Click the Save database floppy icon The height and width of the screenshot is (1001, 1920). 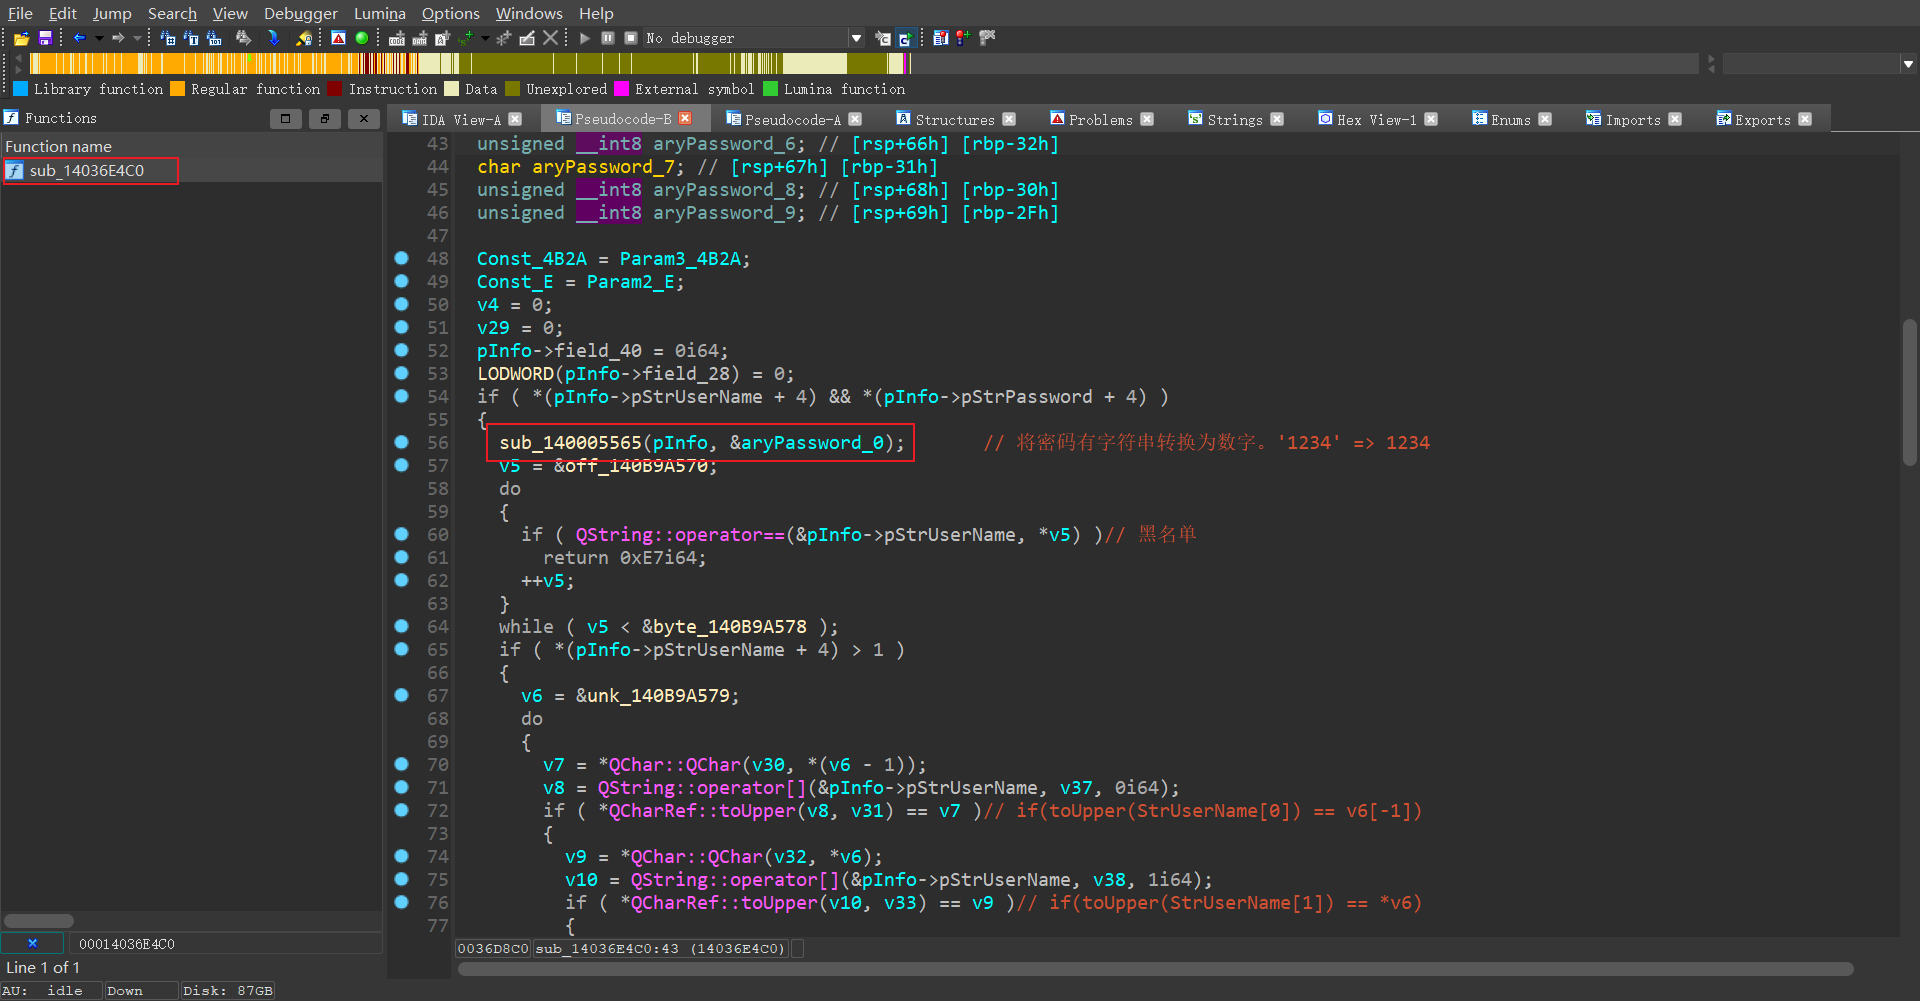tap(45, 38)
